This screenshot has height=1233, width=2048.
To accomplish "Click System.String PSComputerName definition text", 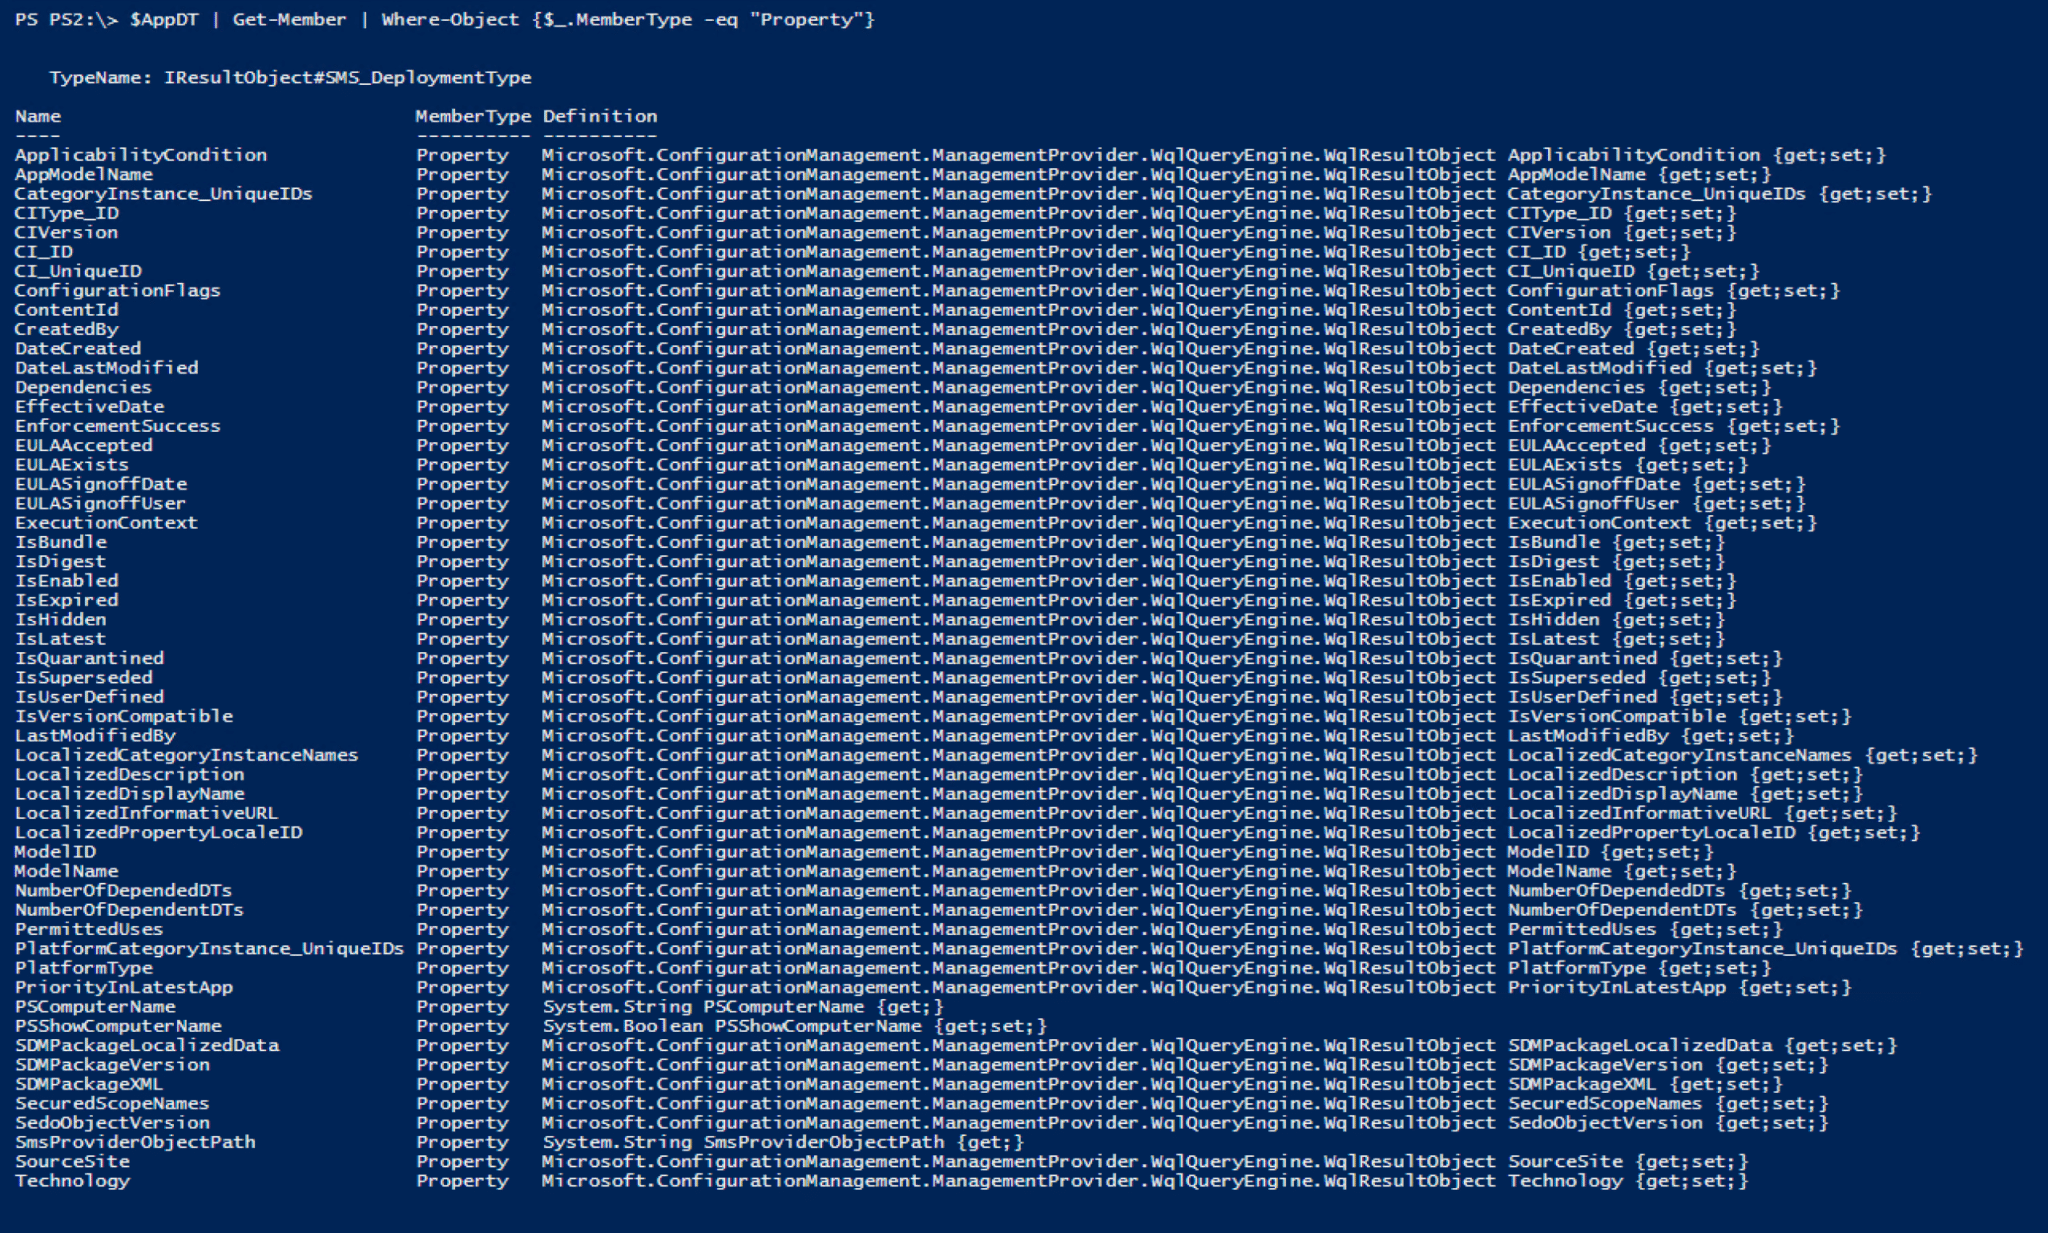I will (x=741, y=1007).
